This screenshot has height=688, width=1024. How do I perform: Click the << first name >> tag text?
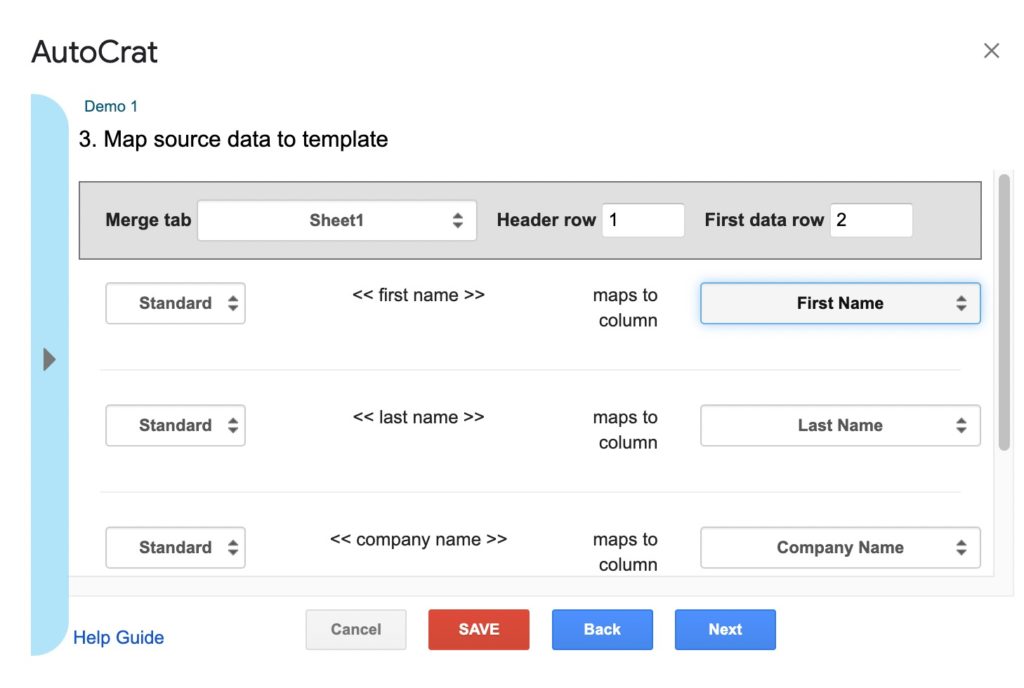tap(419, 295)
